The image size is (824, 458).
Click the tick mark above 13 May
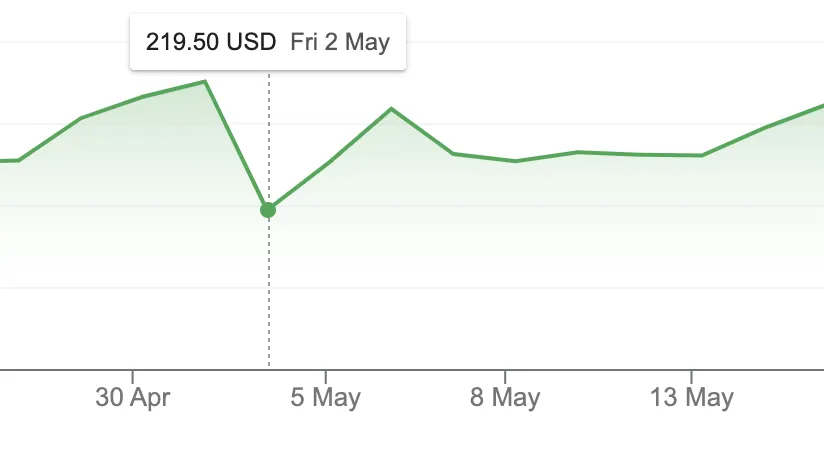tap(692, 377)
